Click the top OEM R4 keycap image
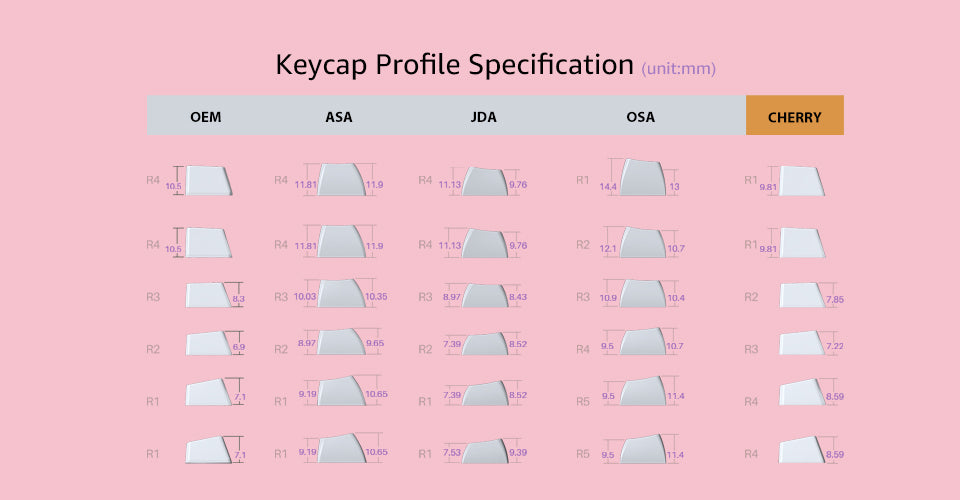Viewport: 960px width, 500px height. tap(208, 181)
